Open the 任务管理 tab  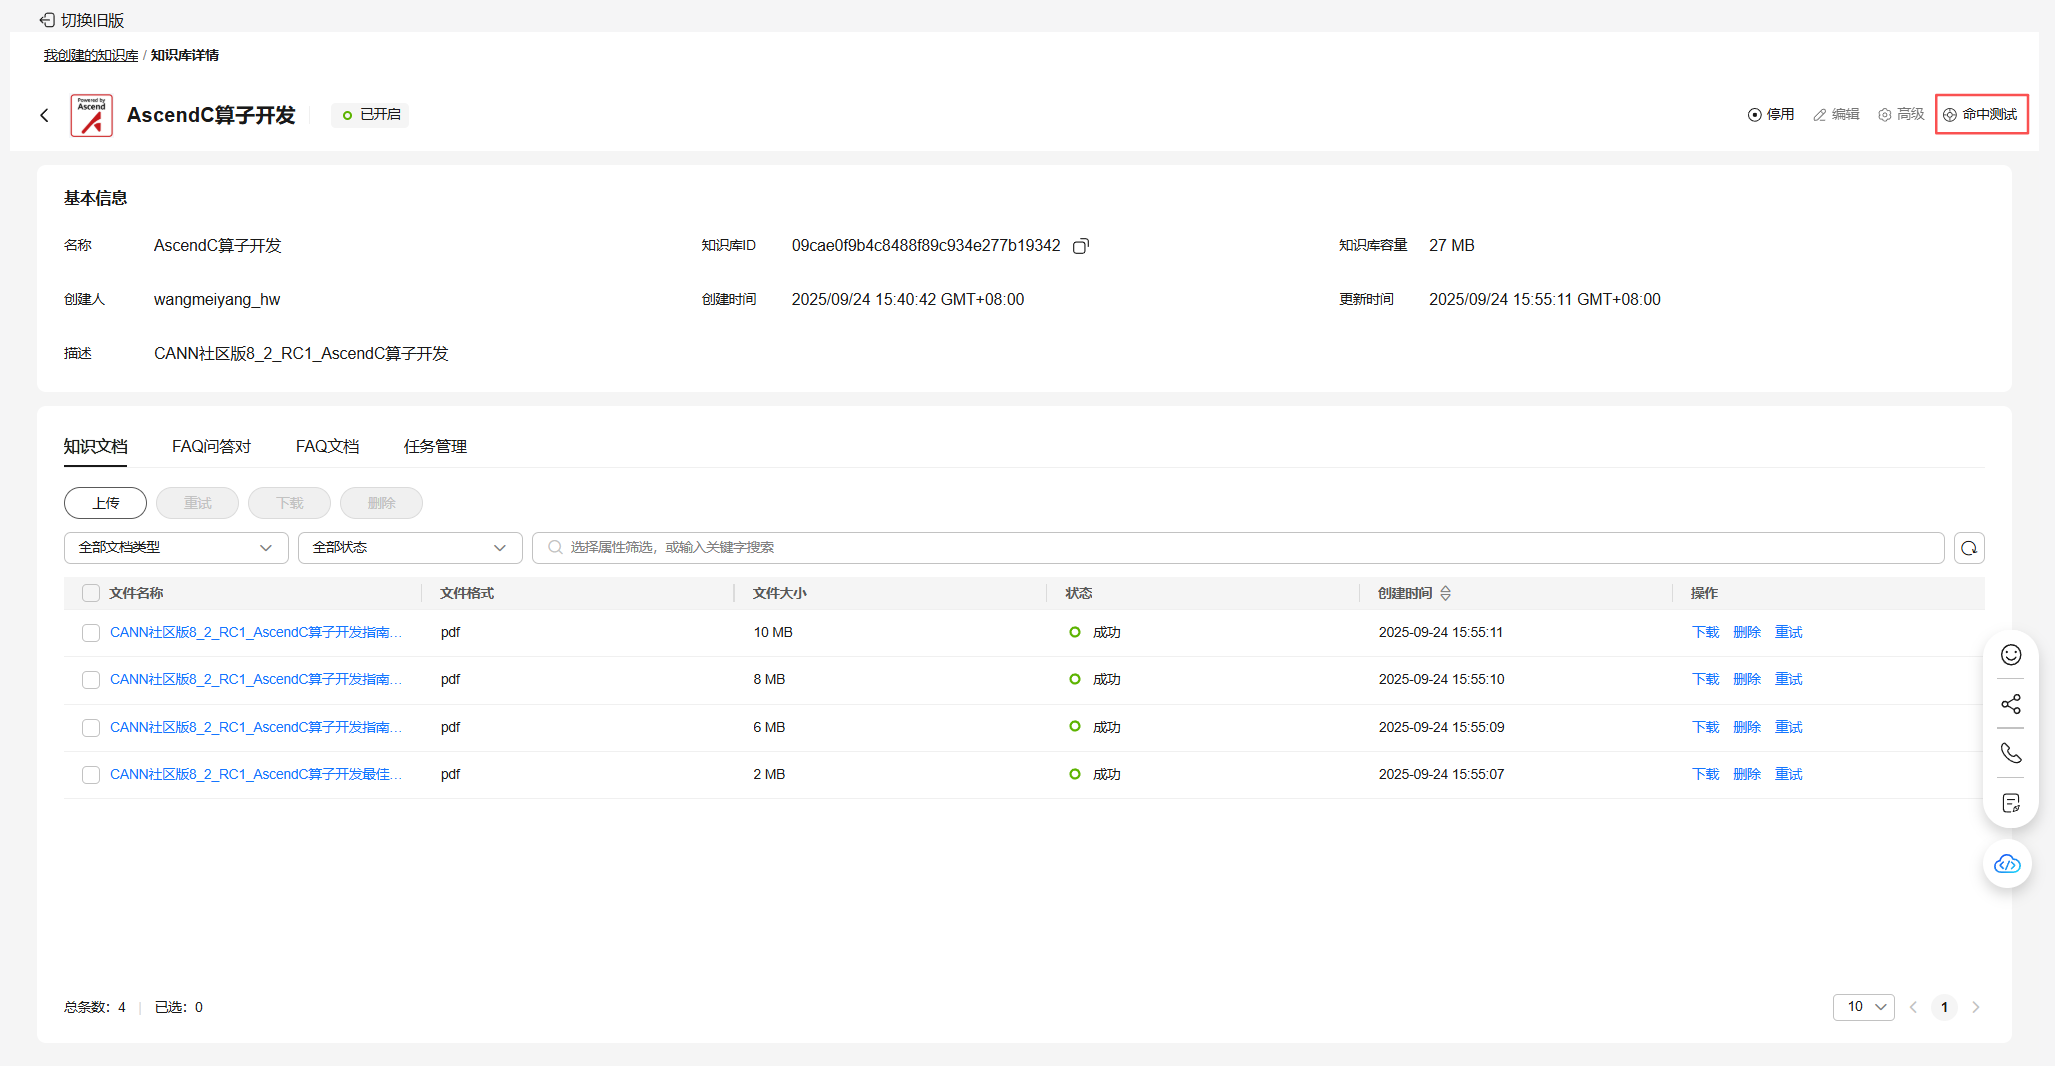[x=435, y=447]
